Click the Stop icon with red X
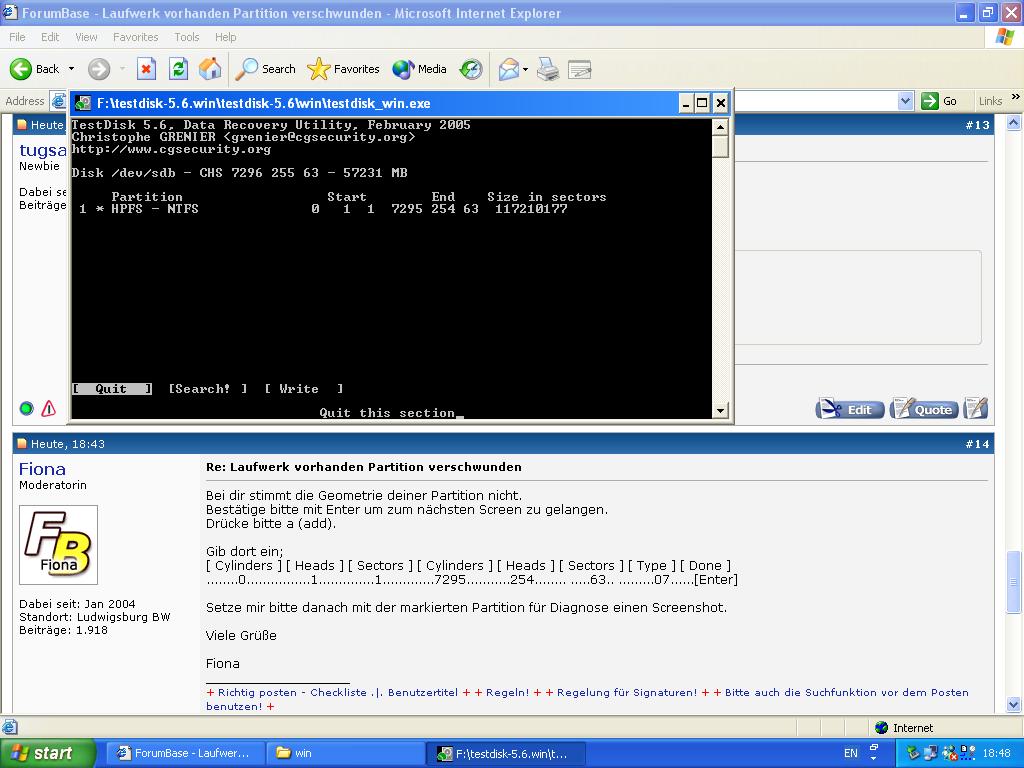The width and height of the screenshot is (1024, 768). tap(146, 69)
